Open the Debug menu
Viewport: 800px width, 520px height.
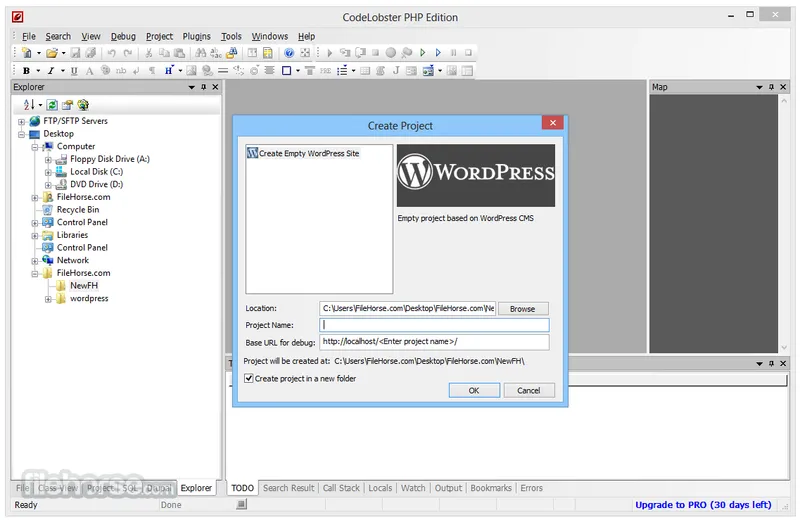click(x=123, y=36)
